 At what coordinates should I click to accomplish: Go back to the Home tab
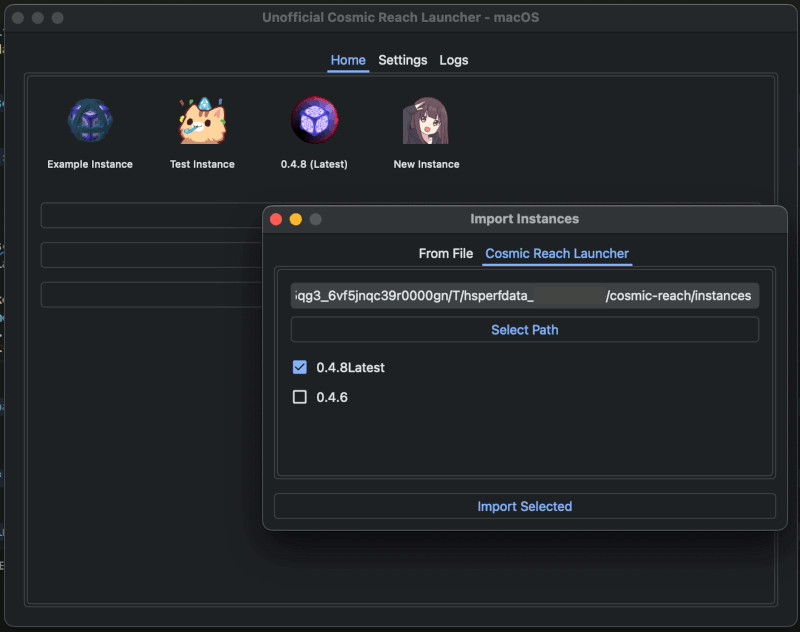click(348, 60)
